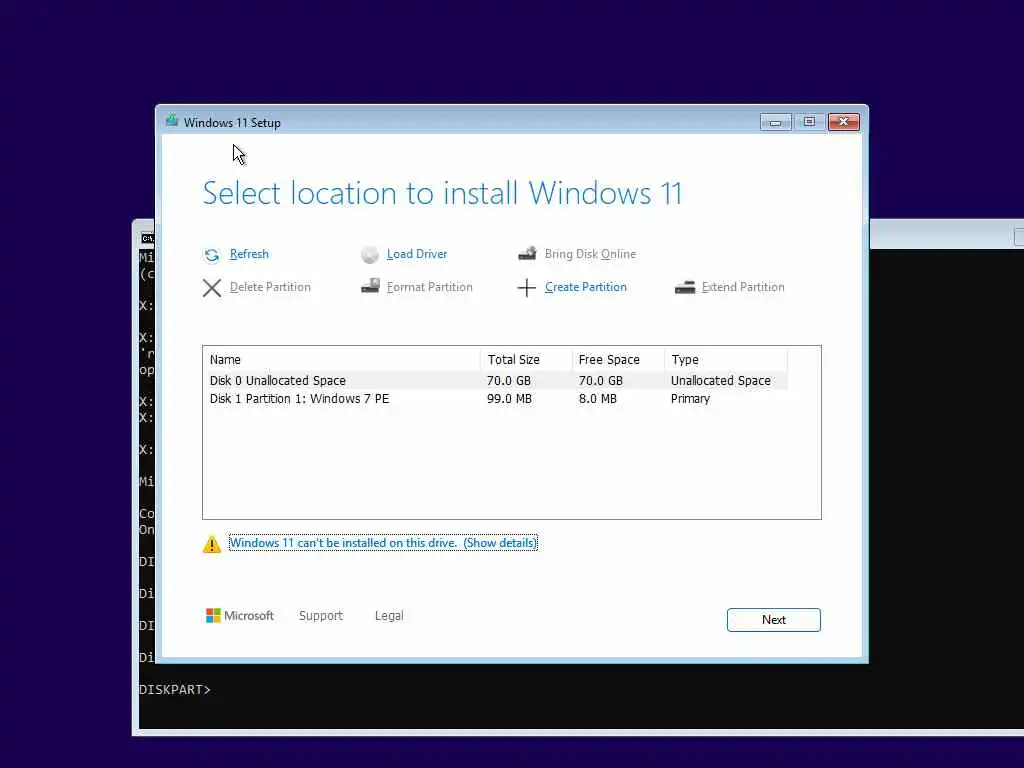Click the Create Partition plus icon
Image resolution: width=1024 pixels, height=768 pixels.
526,288
